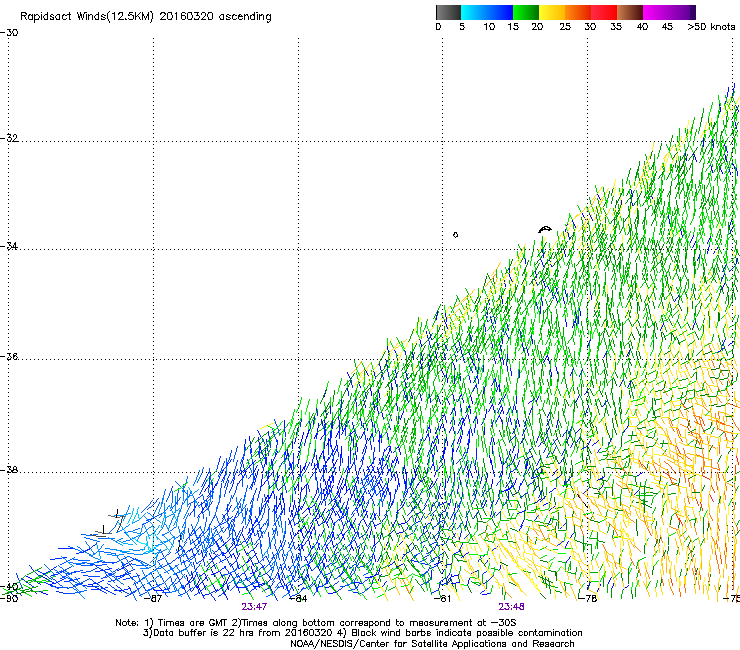This screenshot has width=740, height=650.
Task: Click the gray 0-5 knots color swatch
Action: tap(448, 12)
